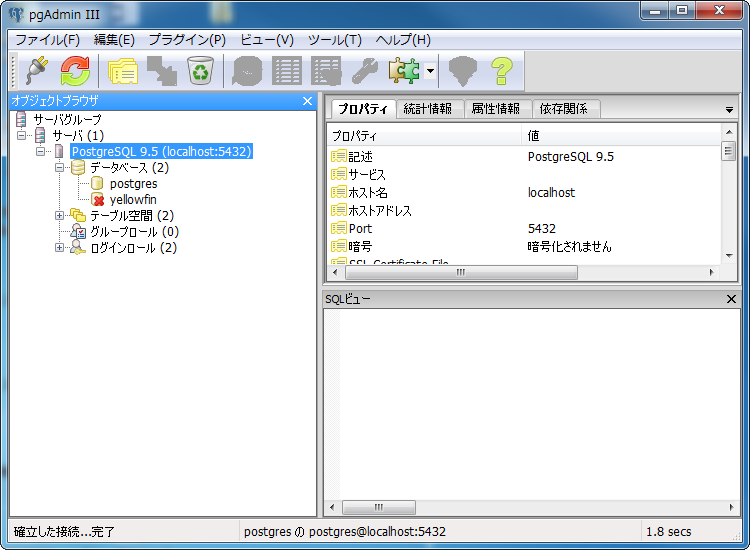
Task: Click the properties list scroll down arrow
Action: 729,256
